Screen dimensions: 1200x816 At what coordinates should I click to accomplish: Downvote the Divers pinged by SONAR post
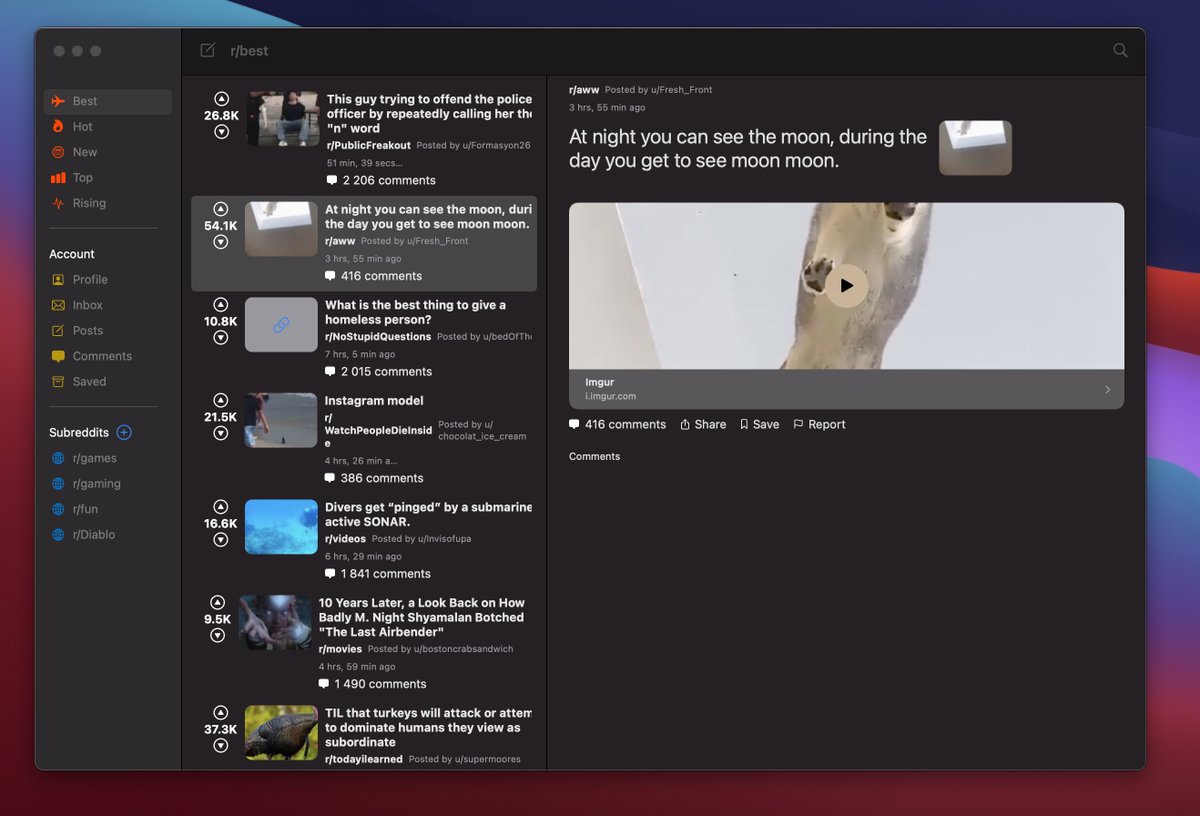coord(221,540)
